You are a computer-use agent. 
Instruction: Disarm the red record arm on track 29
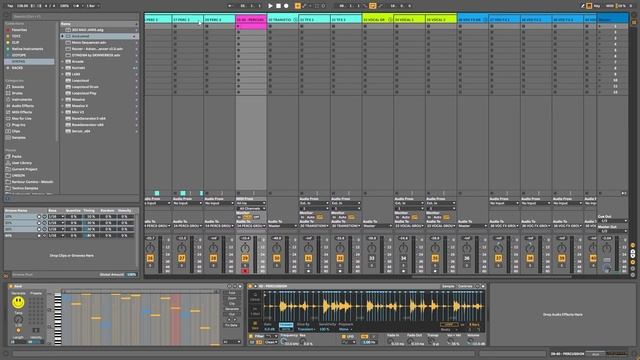pos(245,271)
